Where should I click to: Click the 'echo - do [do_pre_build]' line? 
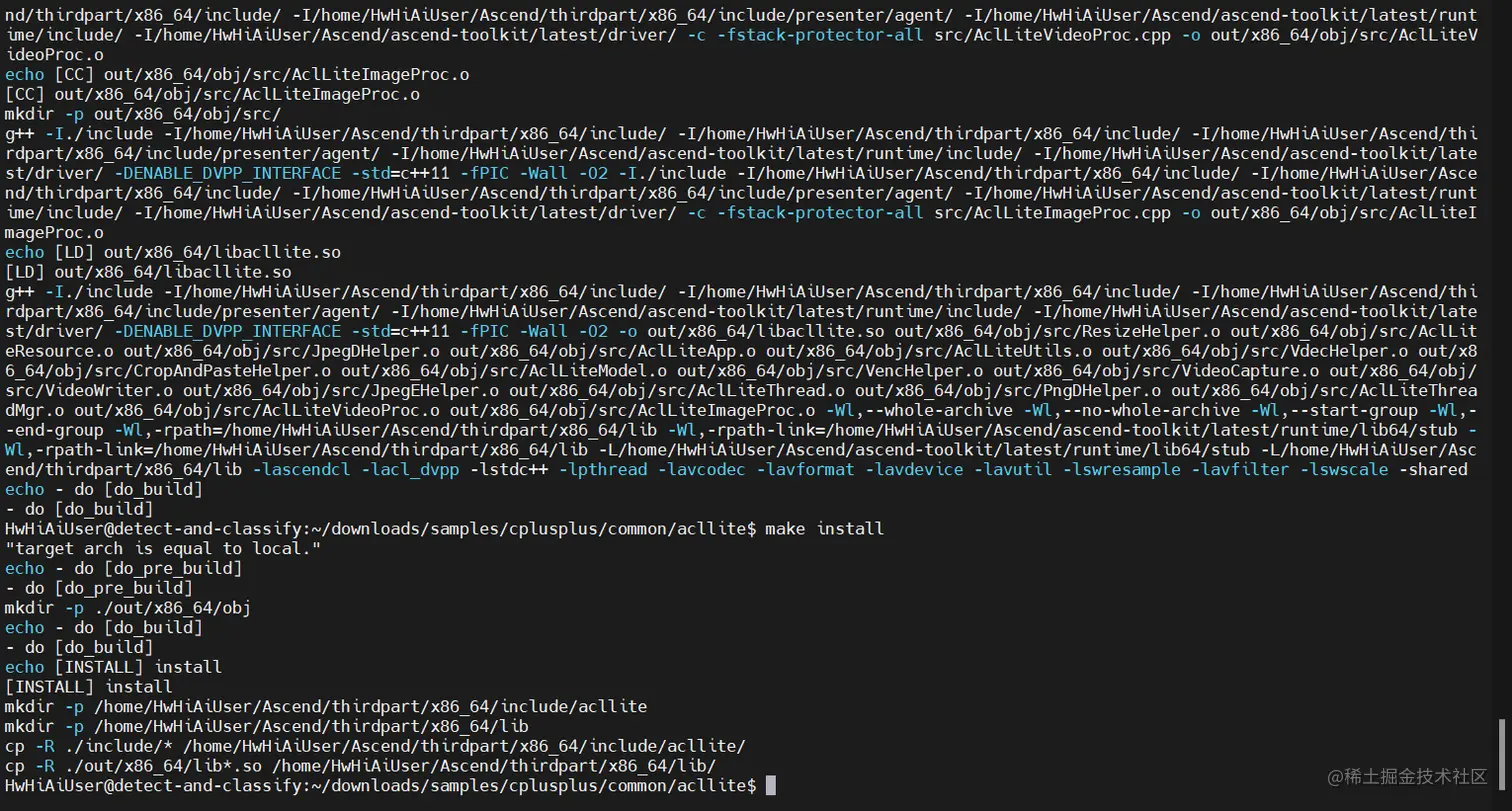124,568
